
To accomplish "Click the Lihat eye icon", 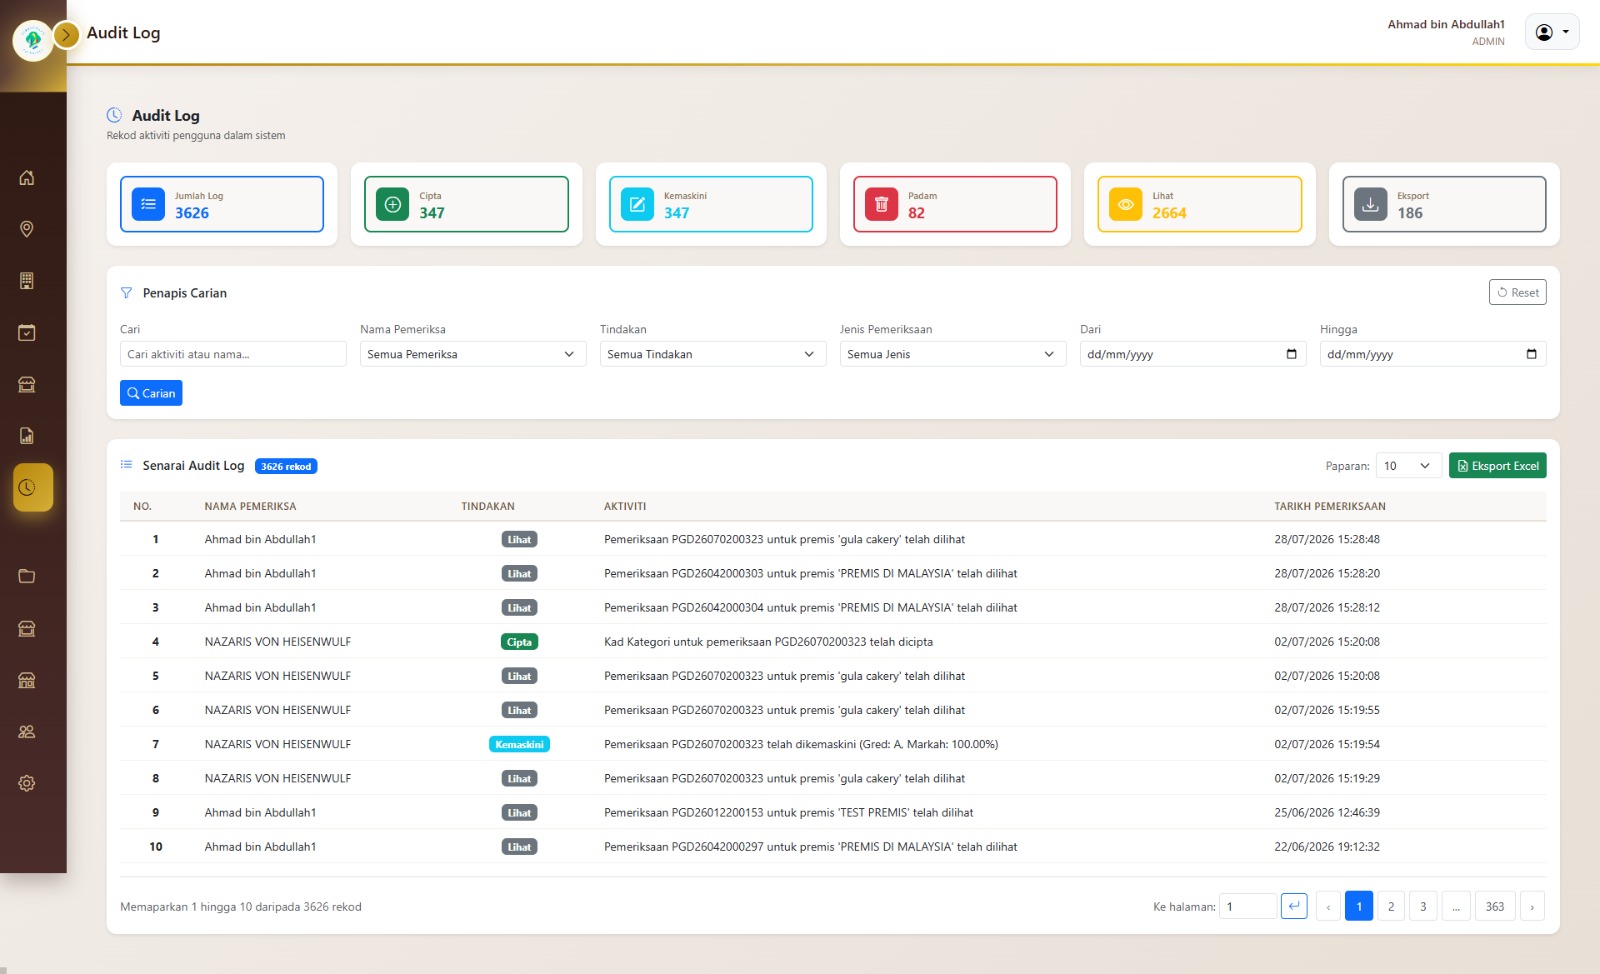I will (1126, 204).
